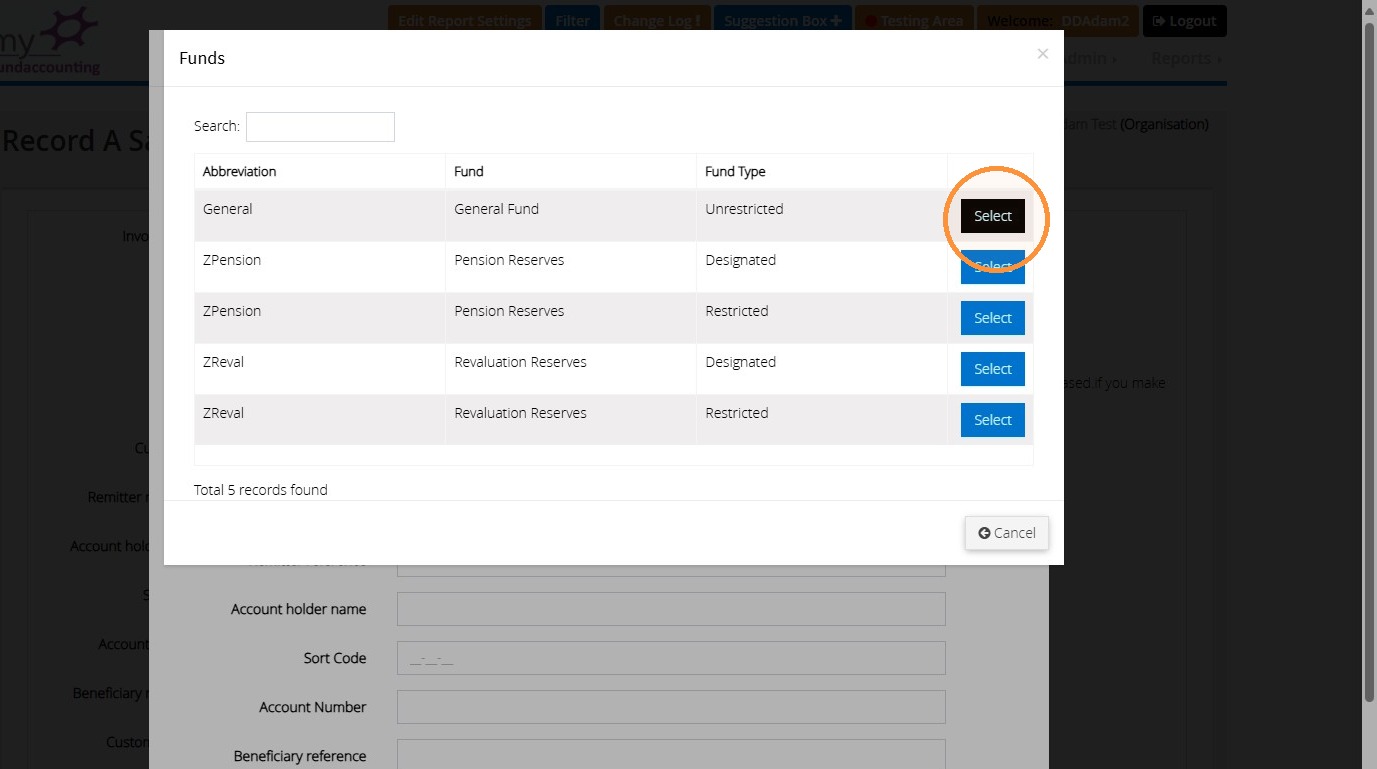1377x769 pixels.
Task: Select the Pension Reserves Restricted fund
Action: tap(993, 318)
